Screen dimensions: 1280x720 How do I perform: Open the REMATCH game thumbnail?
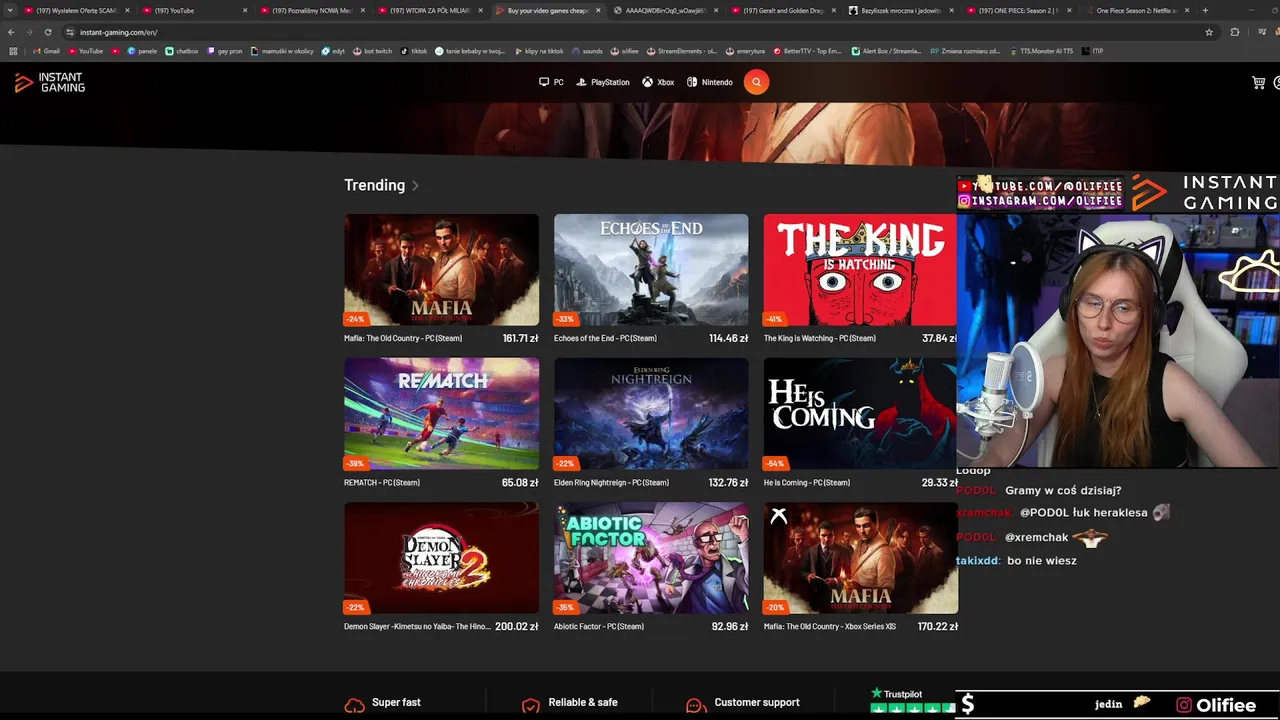click(441, 413)
